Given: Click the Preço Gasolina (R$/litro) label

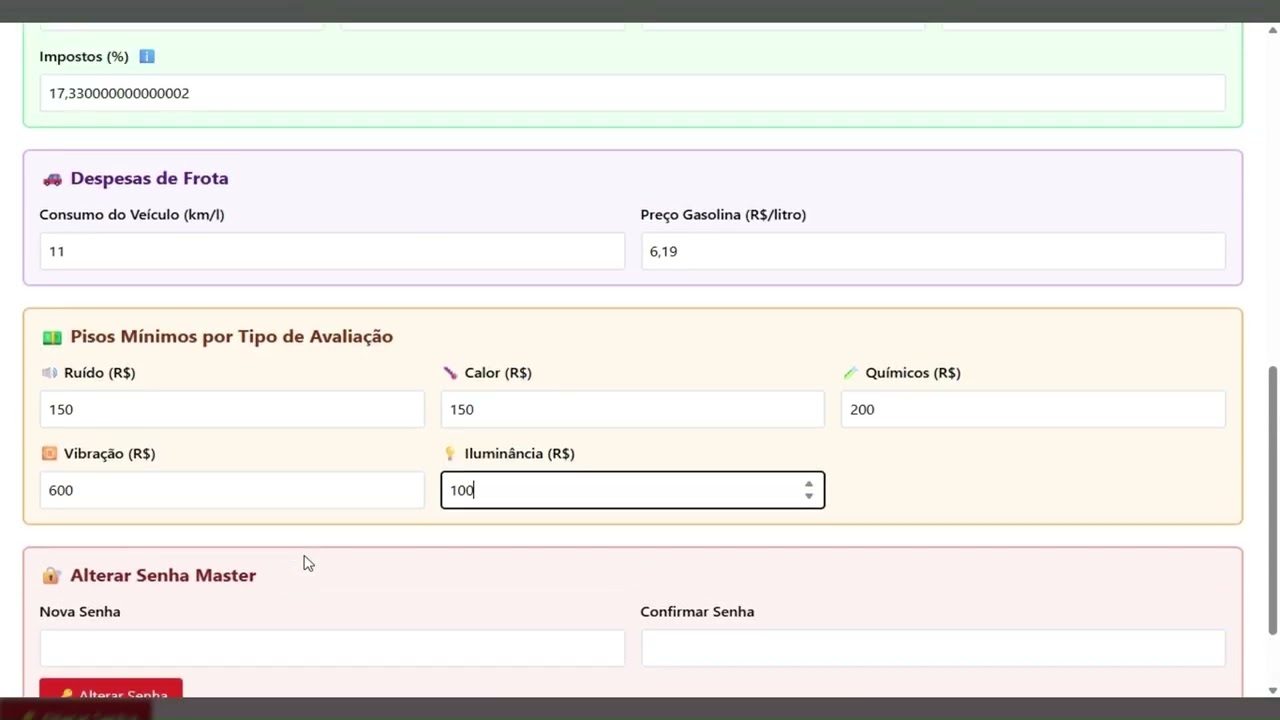Looking at the screenshot, I should tap(723, 215).
